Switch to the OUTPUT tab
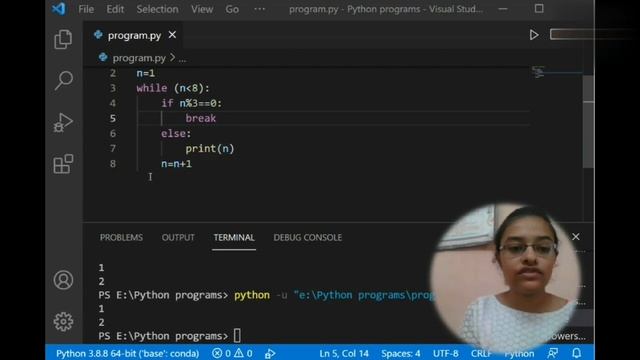640x360 pixels. [178, 238]
